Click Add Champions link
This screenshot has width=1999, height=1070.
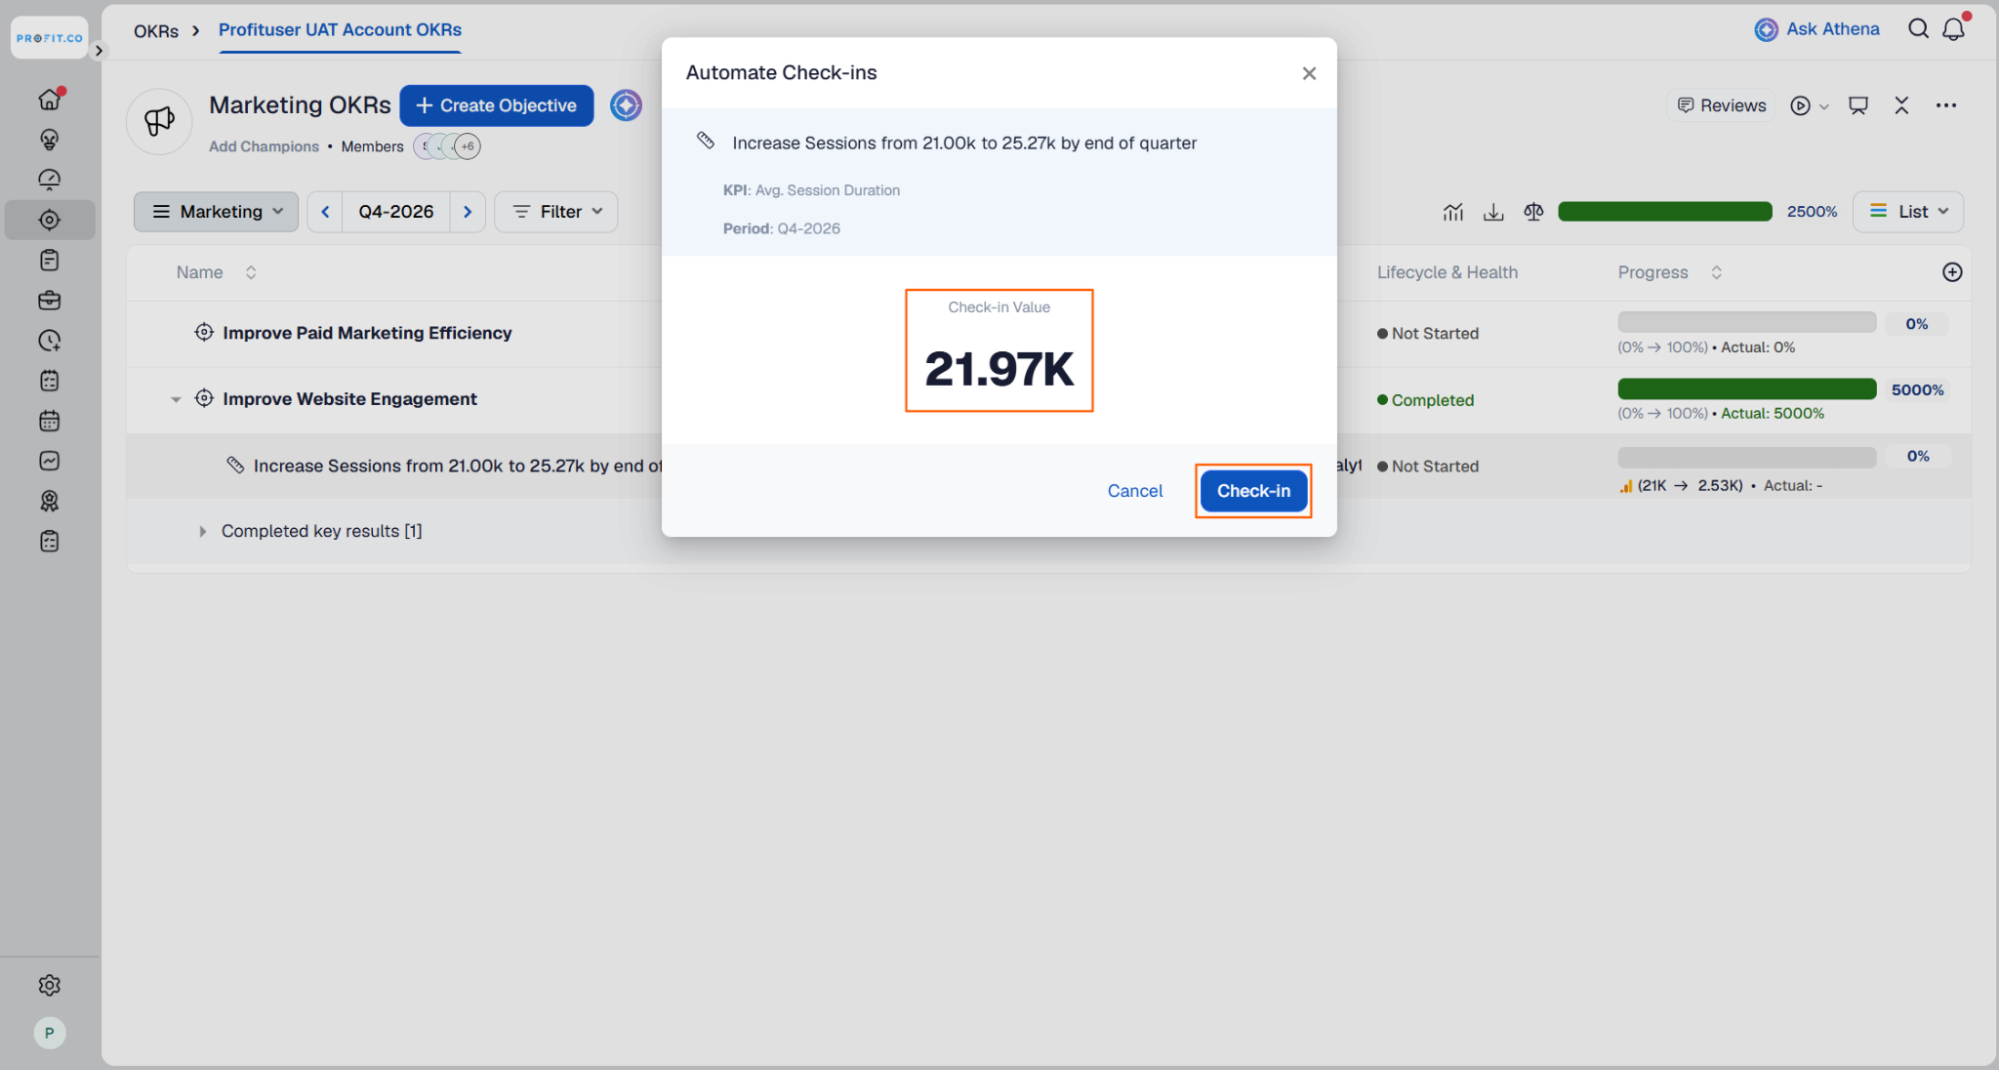(264, 146)
